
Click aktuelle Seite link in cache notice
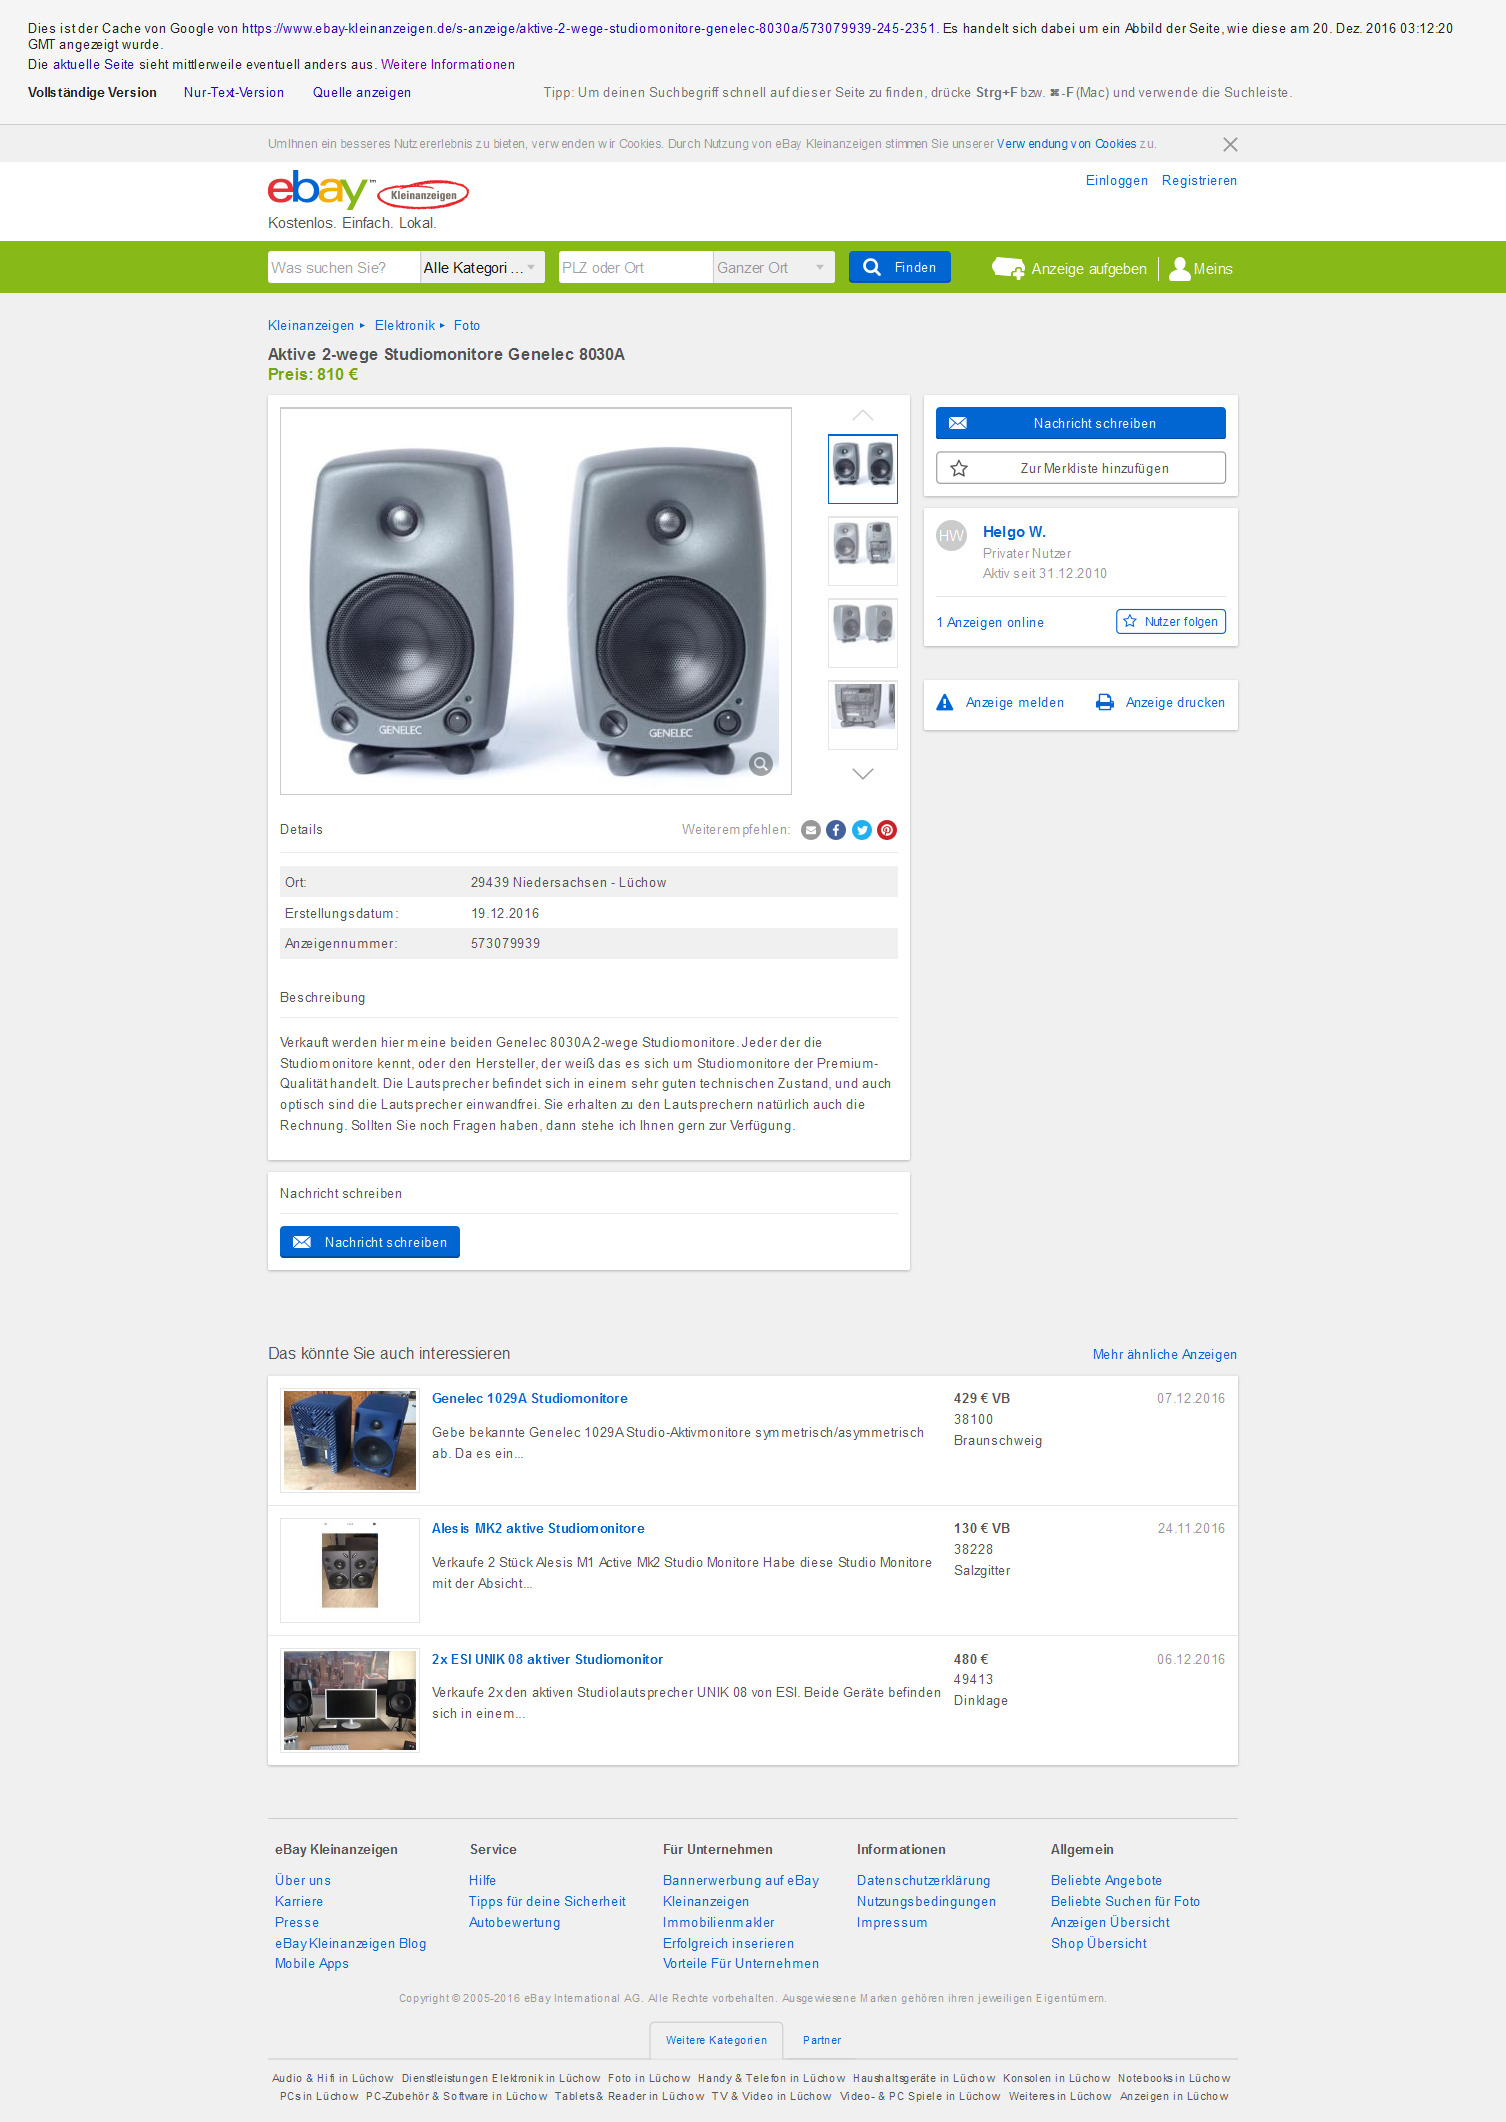93,64
